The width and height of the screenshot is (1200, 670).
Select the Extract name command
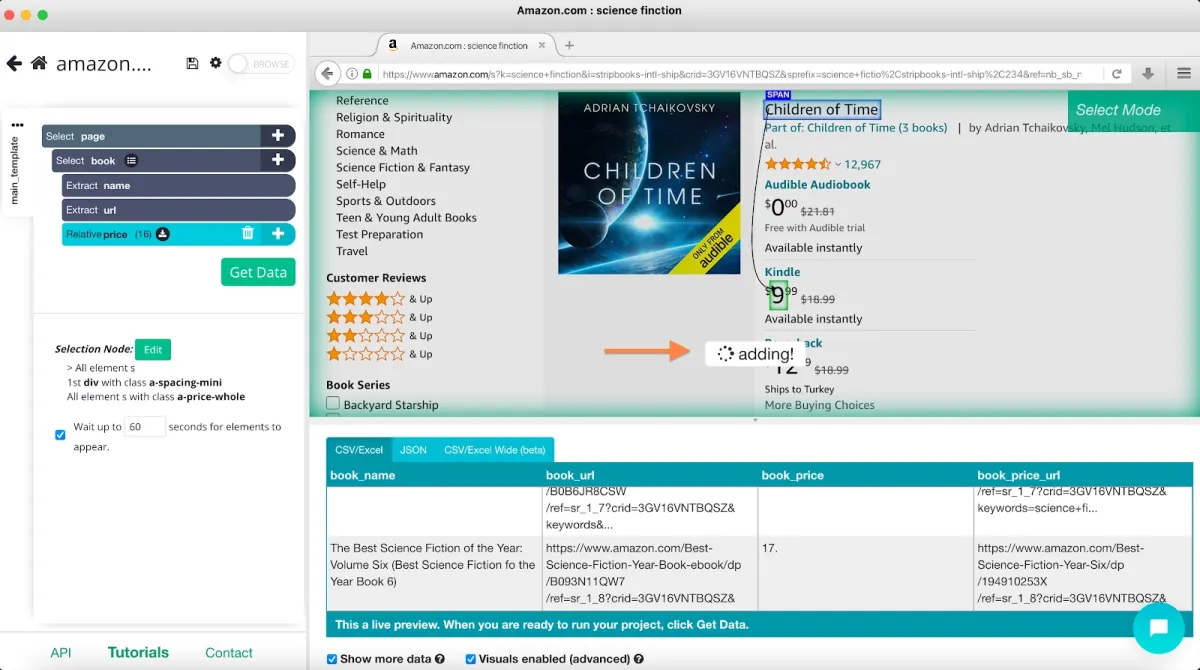[x=179, y=185]
